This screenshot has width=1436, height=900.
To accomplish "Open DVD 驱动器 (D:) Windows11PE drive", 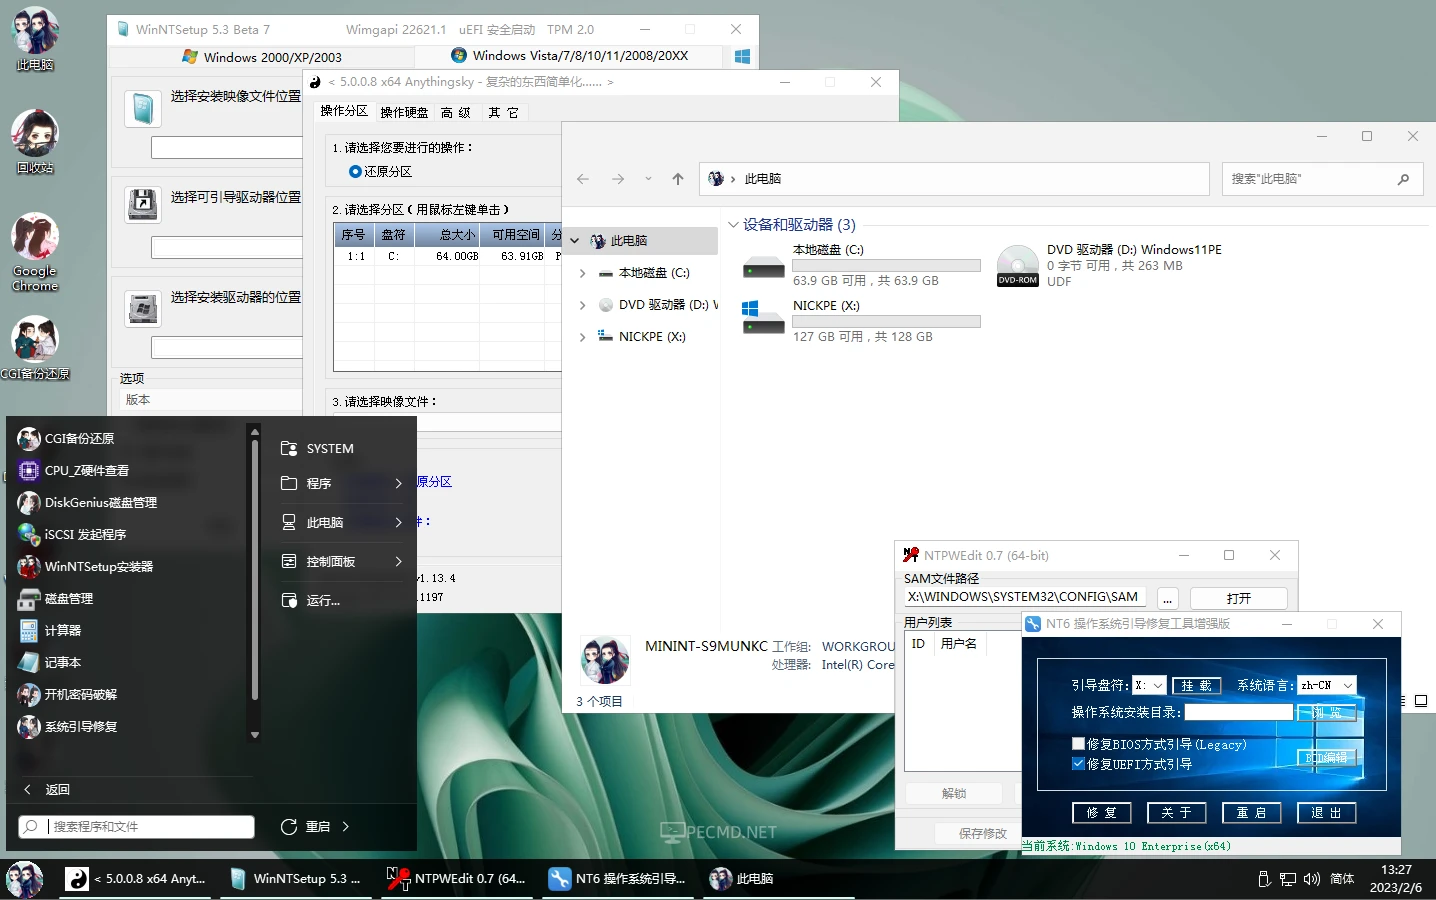I will click(x=1110, y=265).
